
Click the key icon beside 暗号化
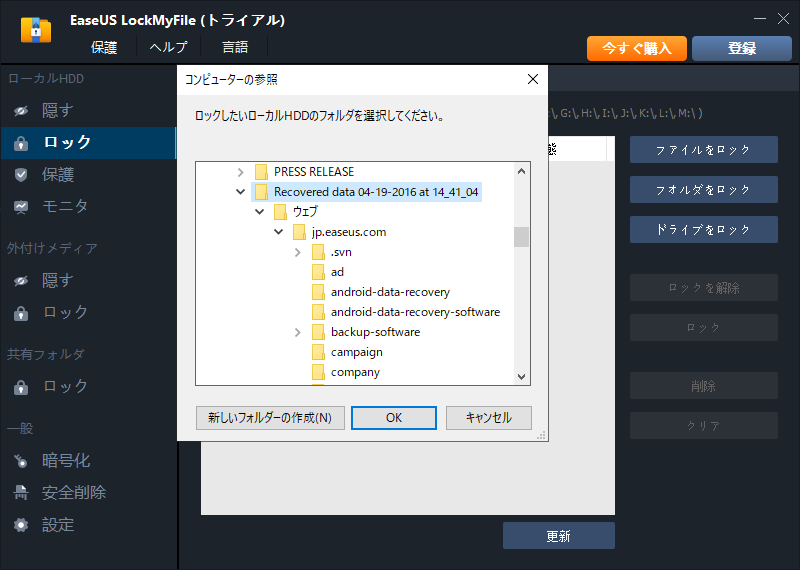coord(21,461)
